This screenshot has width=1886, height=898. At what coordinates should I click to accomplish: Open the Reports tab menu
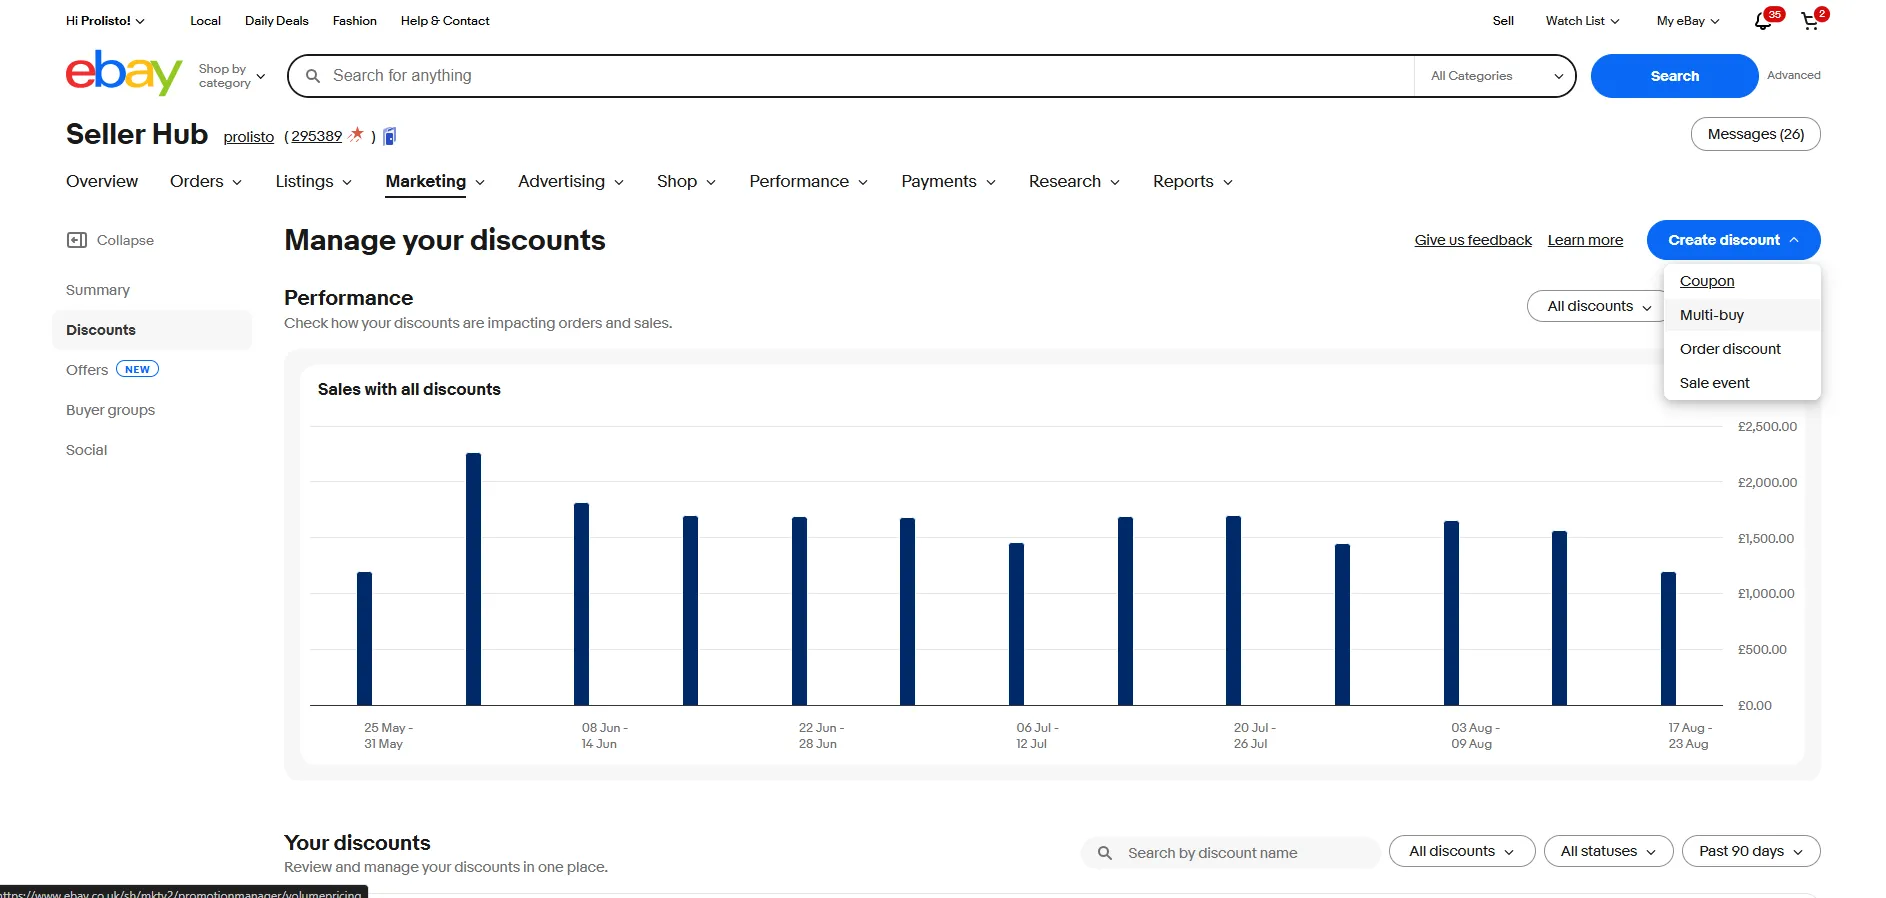coord(1193,181)
